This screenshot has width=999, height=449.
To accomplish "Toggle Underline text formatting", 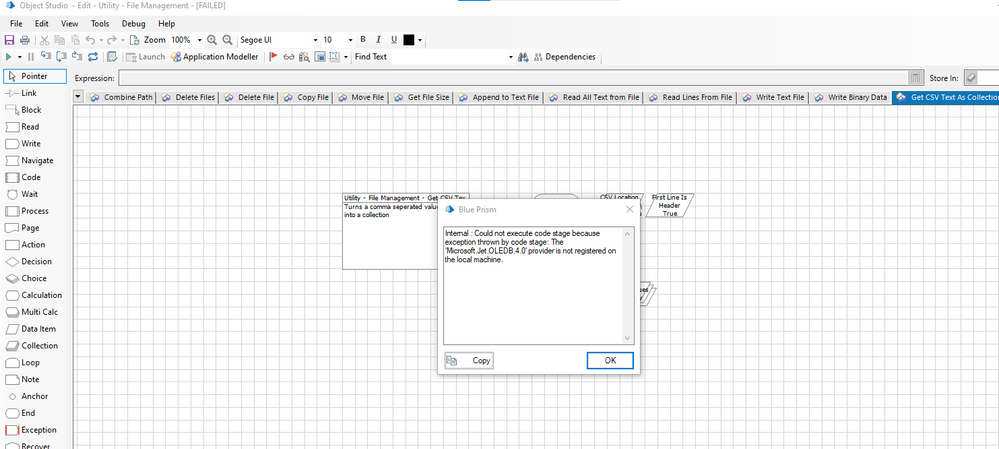I will point(394,40).
